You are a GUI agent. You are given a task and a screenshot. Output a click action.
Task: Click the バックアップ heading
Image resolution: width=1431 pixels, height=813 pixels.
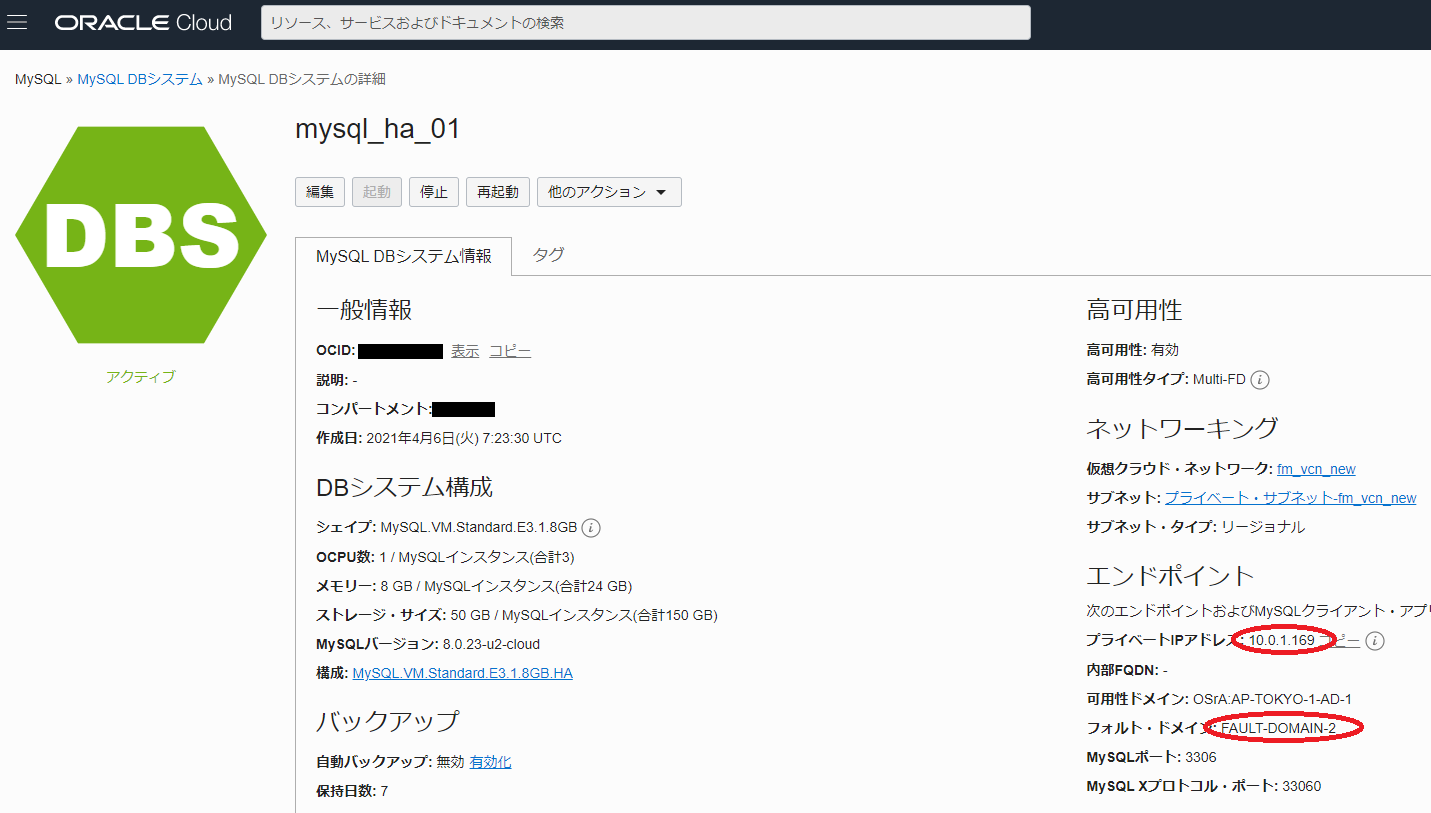pyautogui.click(x=388, y=721)
